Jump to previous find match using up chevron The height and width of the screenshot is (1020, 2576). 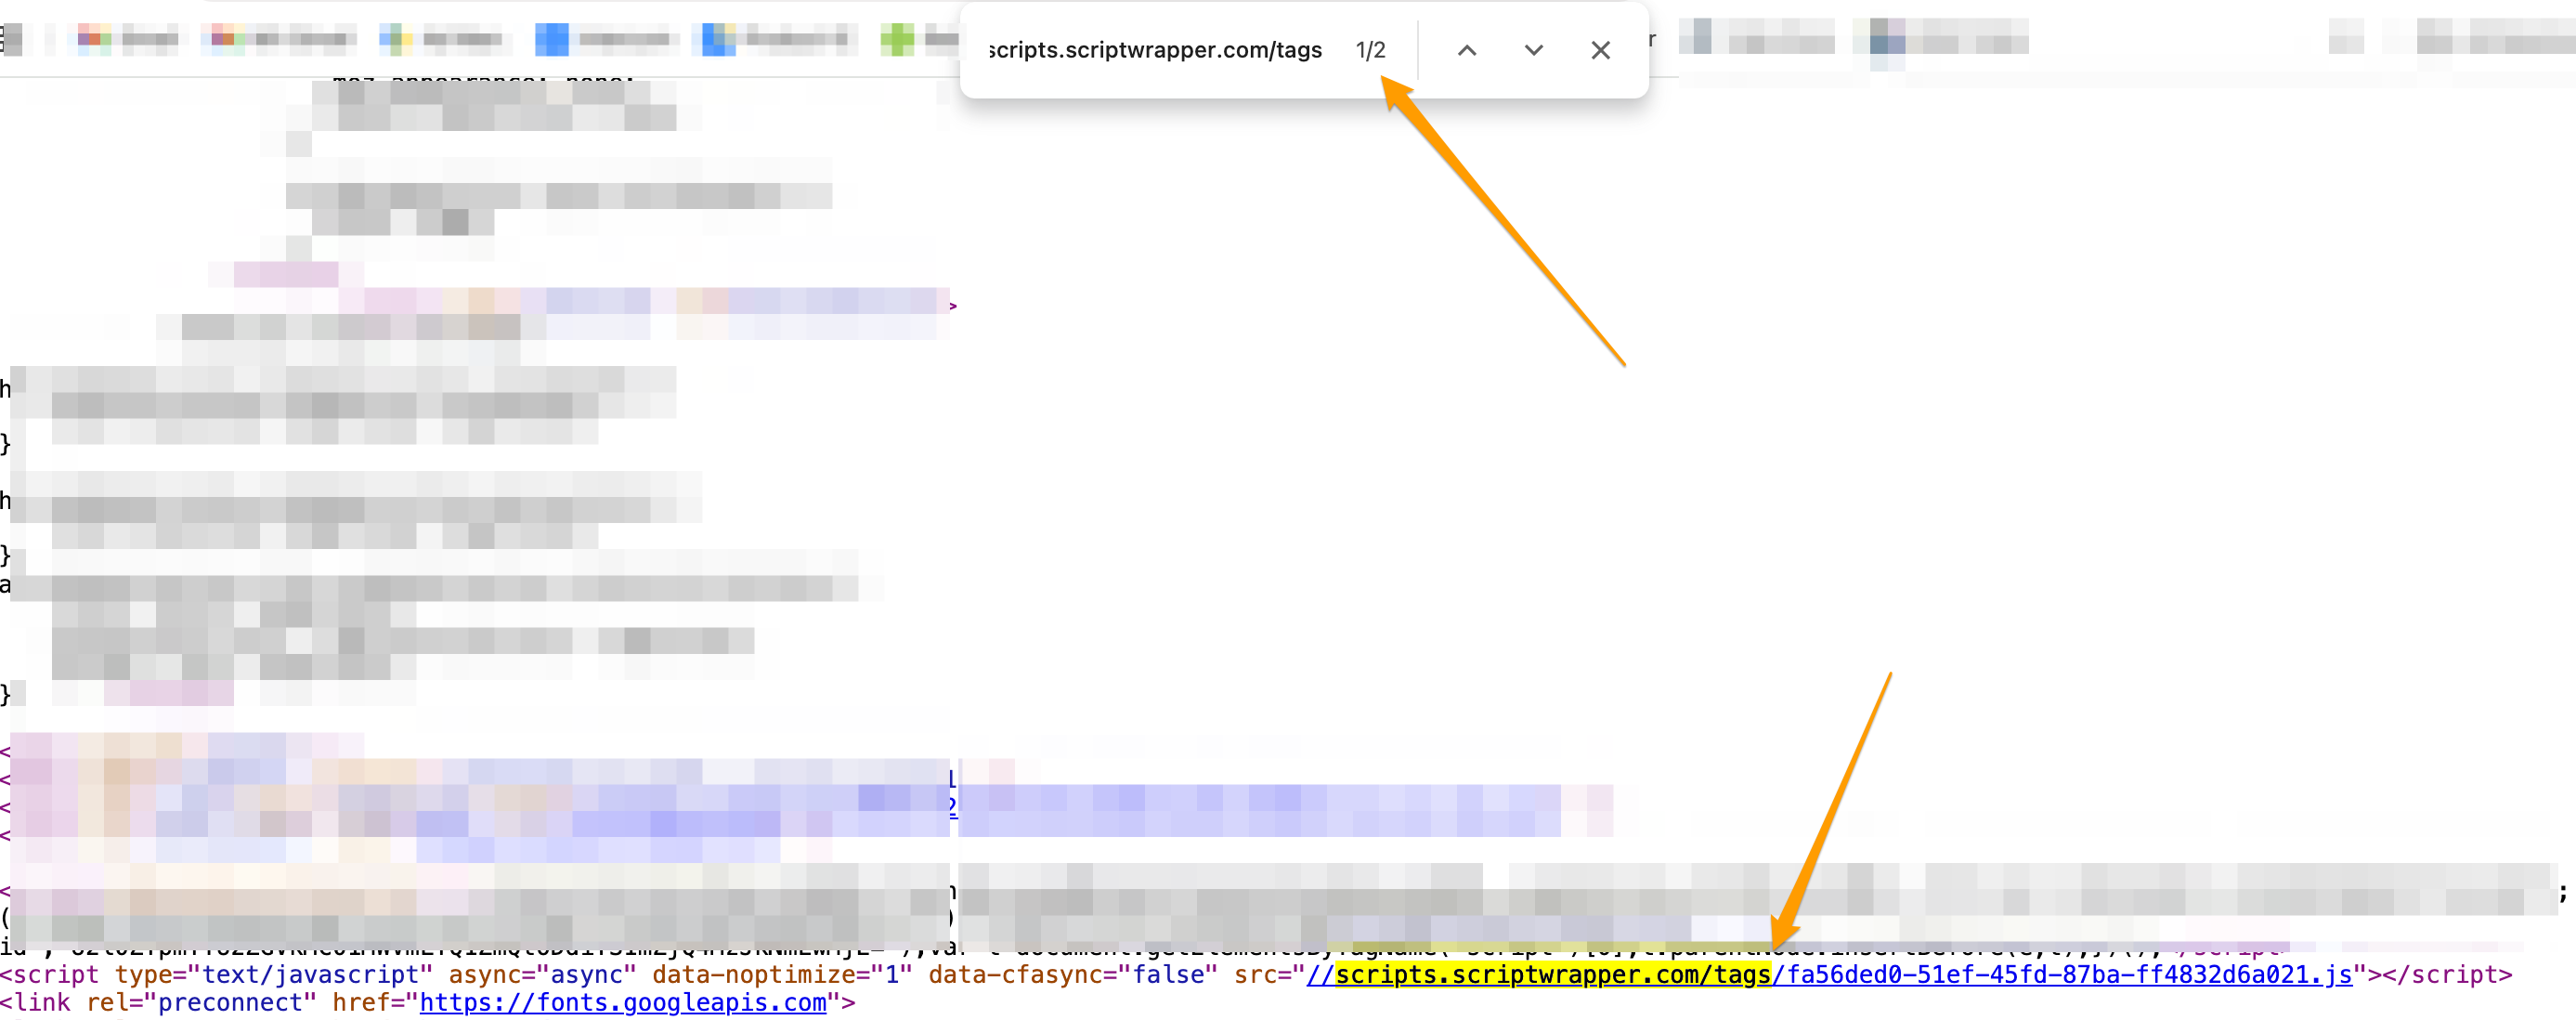pyautogui.click(x=1466, y=50)
